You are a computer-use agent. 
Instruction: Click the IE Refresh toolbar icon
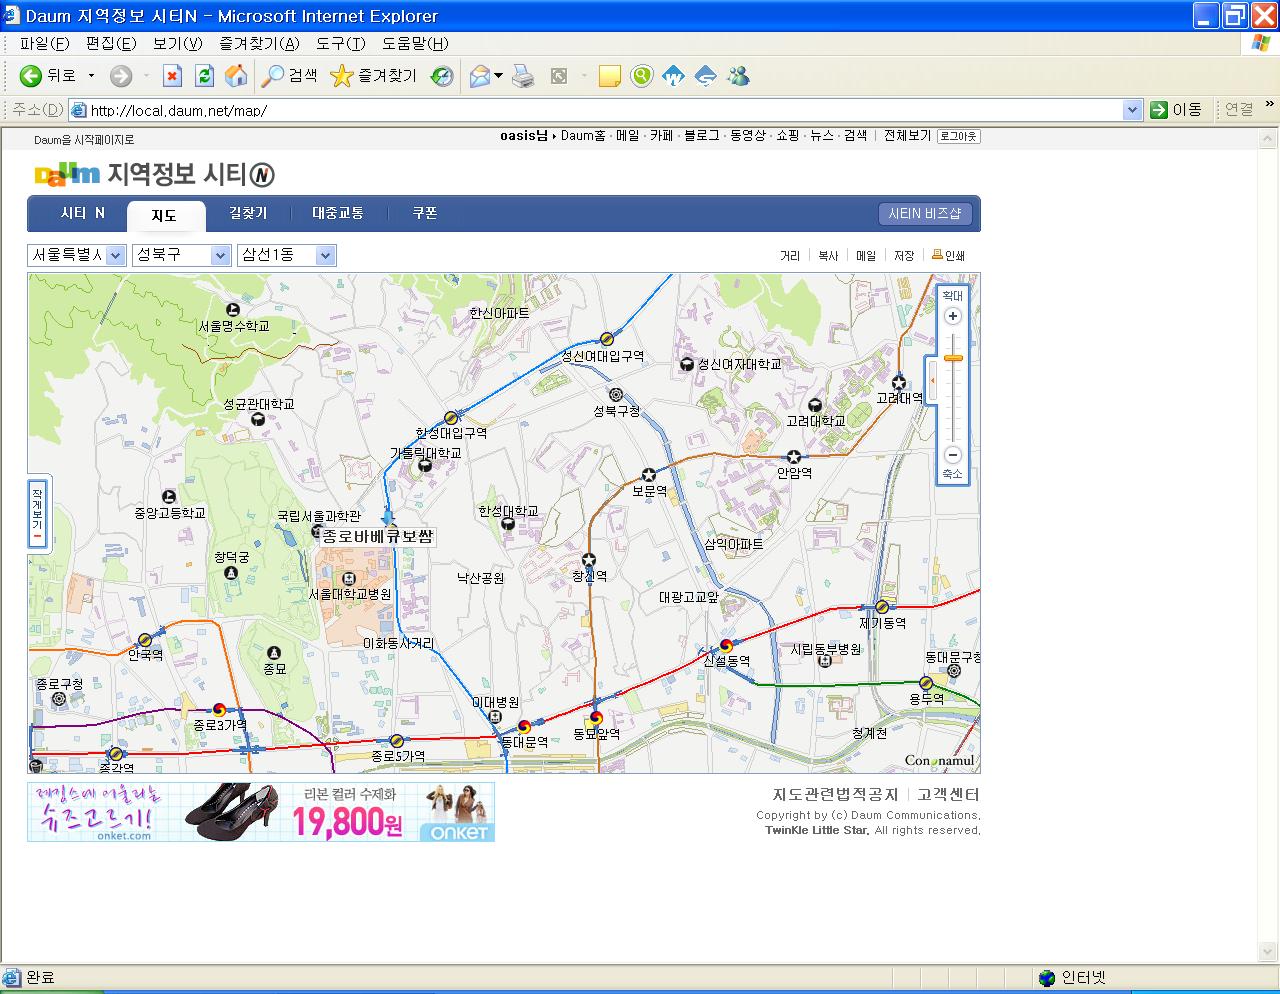(x=204, y=76)
